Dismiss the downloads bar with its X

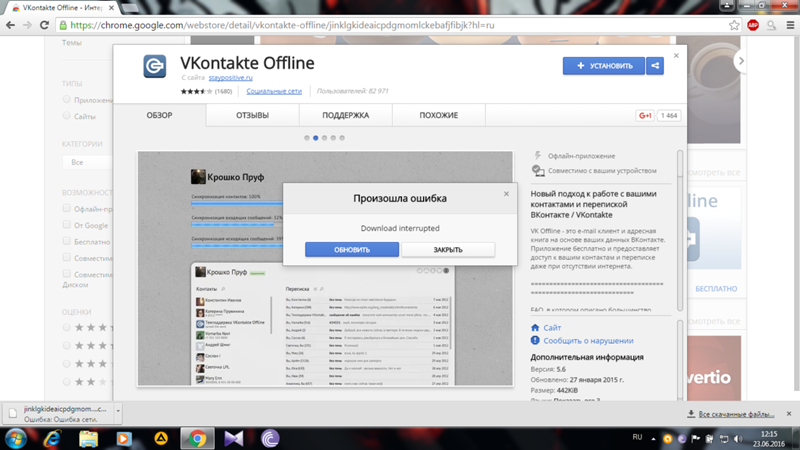click(x=789, y=414)
